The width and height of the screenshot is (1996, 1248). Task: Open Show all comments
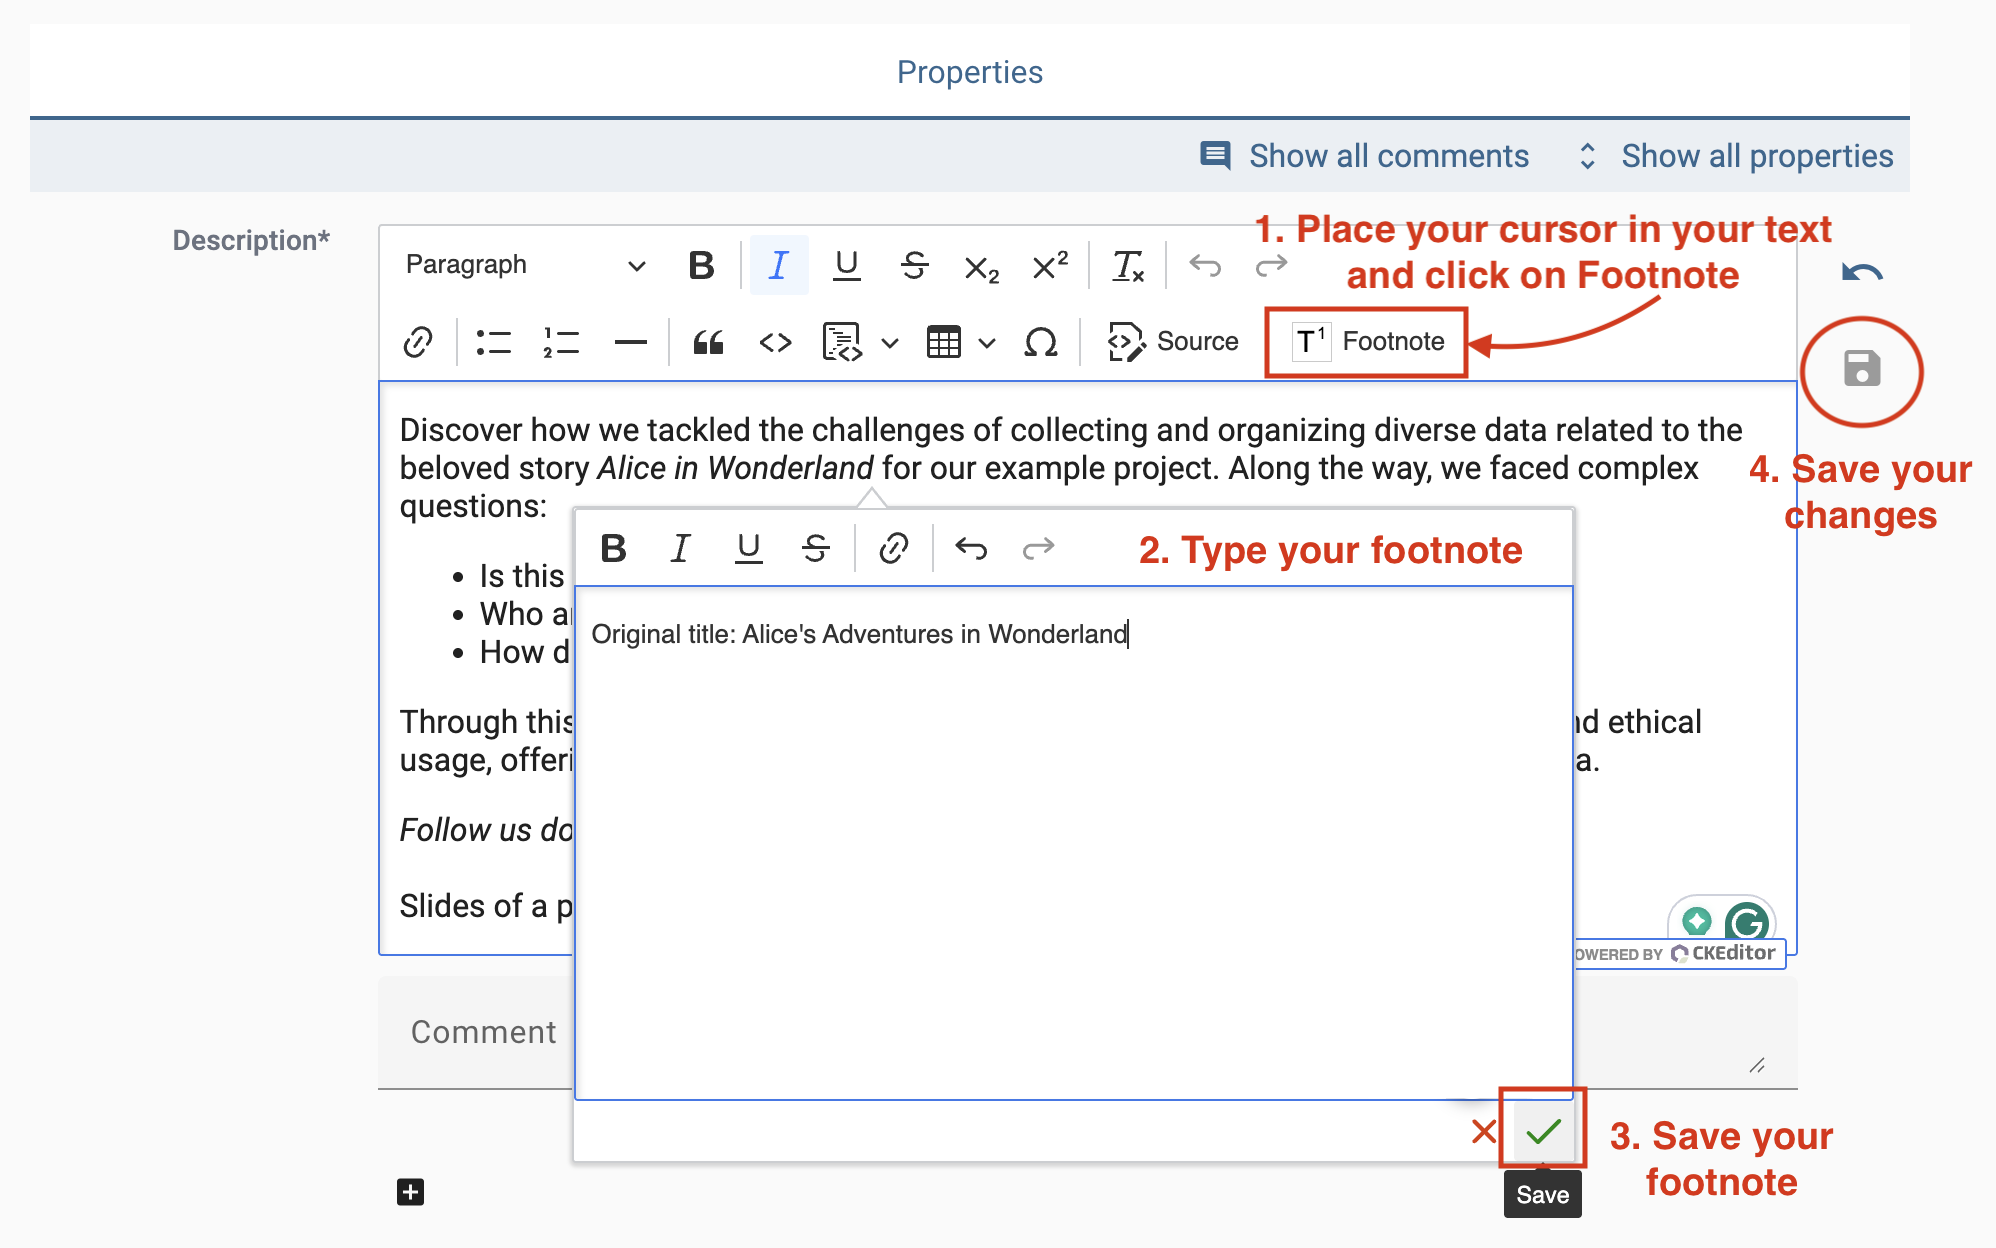coord(1365,156)
